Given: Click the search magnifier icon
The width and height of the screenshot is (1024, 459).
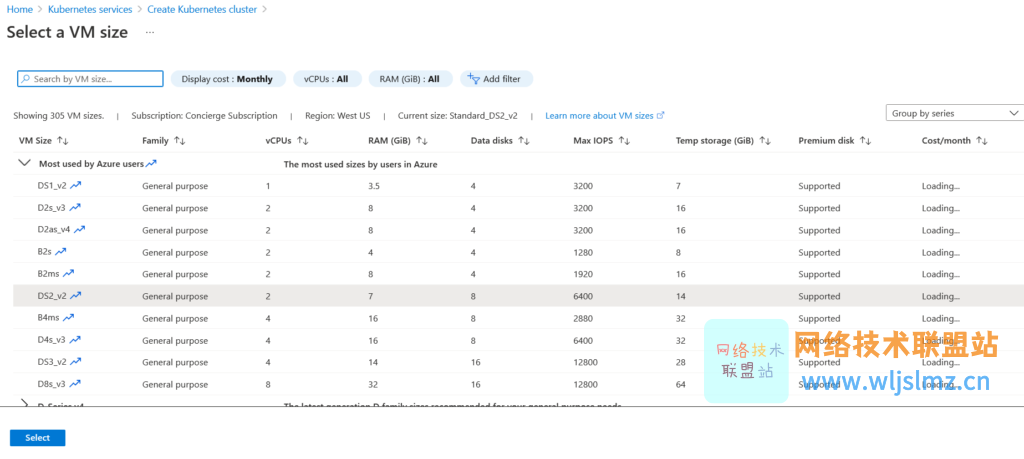Looking at the screenshot, I should [x=25, y=78].
